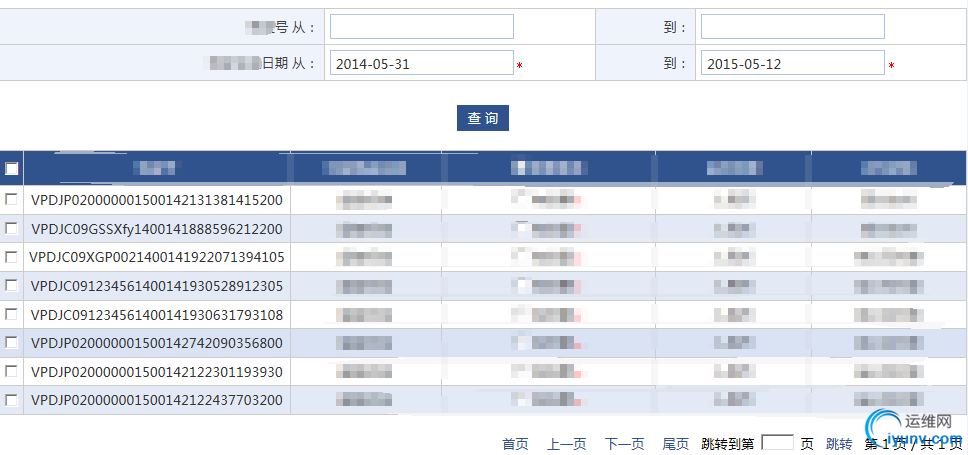Check the row VPDJP020000001500142122301193930
The width and height of the screenshot is (968, 455).
[x=11, y=371]
